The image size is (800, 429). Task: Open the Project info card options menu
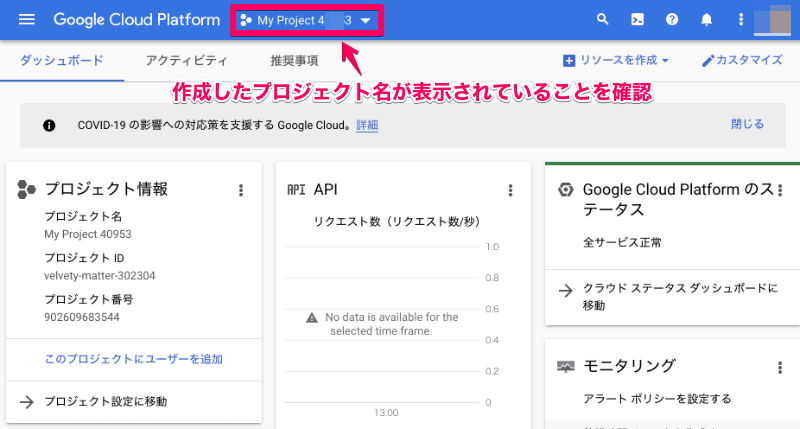coord(240,190)
